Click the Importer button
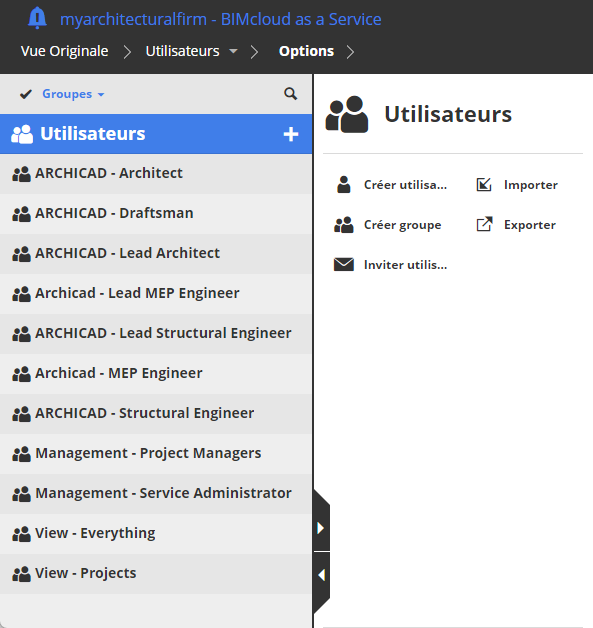This screenshot has width=593, height=628. coord(517,185)
